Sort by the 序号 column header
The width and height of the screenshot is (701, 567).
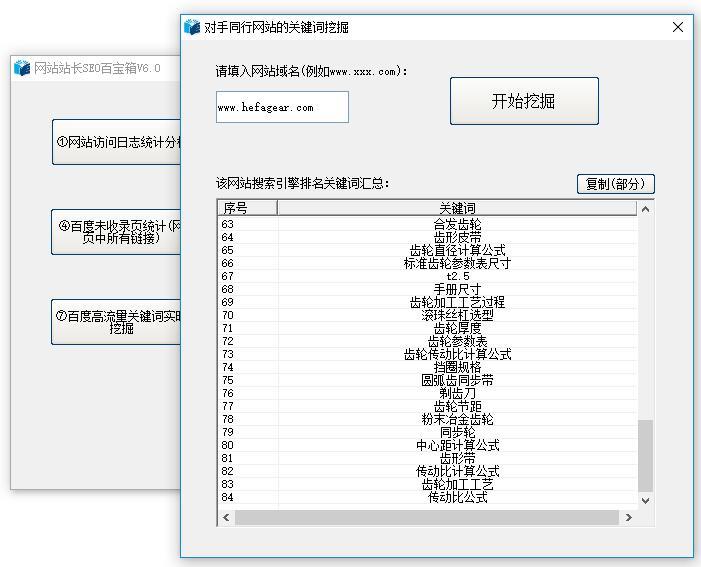247,208
